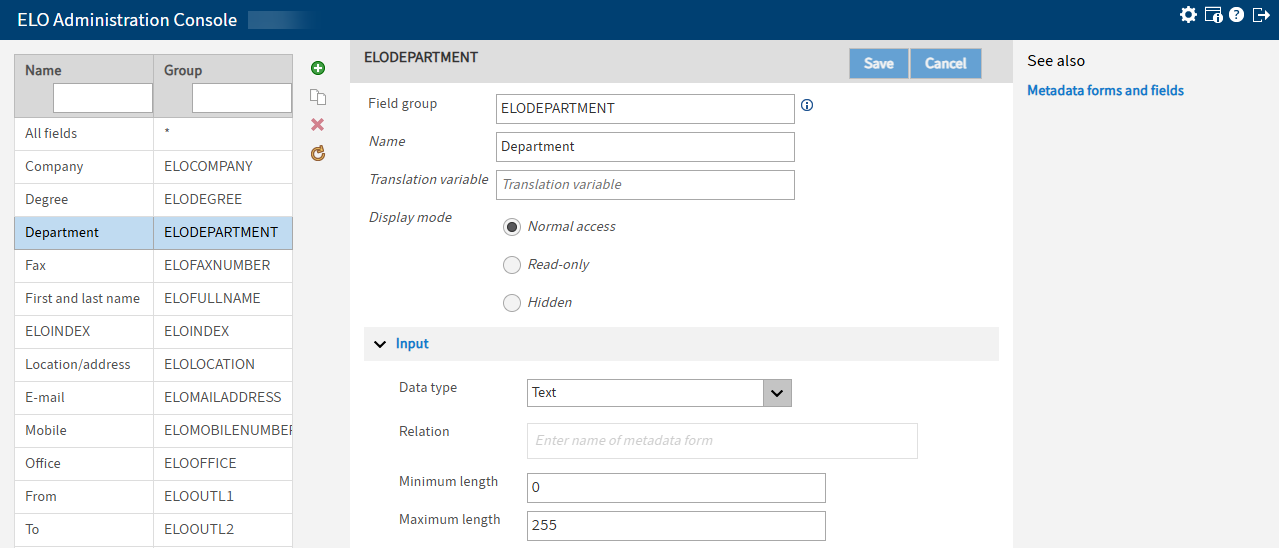Click the ELOMAILADDRESS group cell
This screenshot has height=548, width=1279.
(x=223, y=398)
